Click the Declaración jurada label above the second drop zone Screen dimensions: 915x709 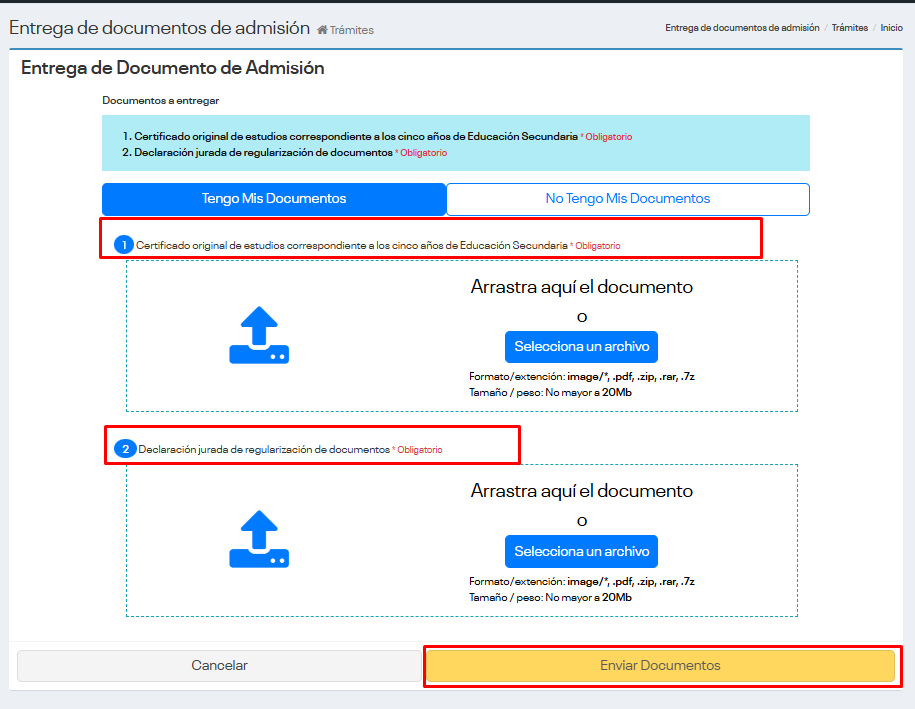coord(264,449)
